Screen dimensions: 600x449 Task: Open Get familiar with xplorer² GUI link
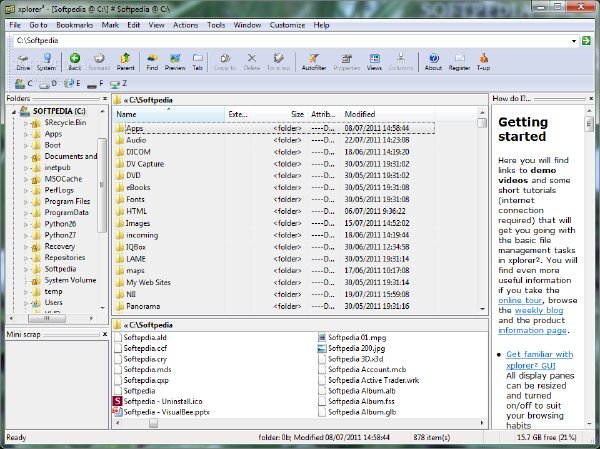[x=540, y=359]
